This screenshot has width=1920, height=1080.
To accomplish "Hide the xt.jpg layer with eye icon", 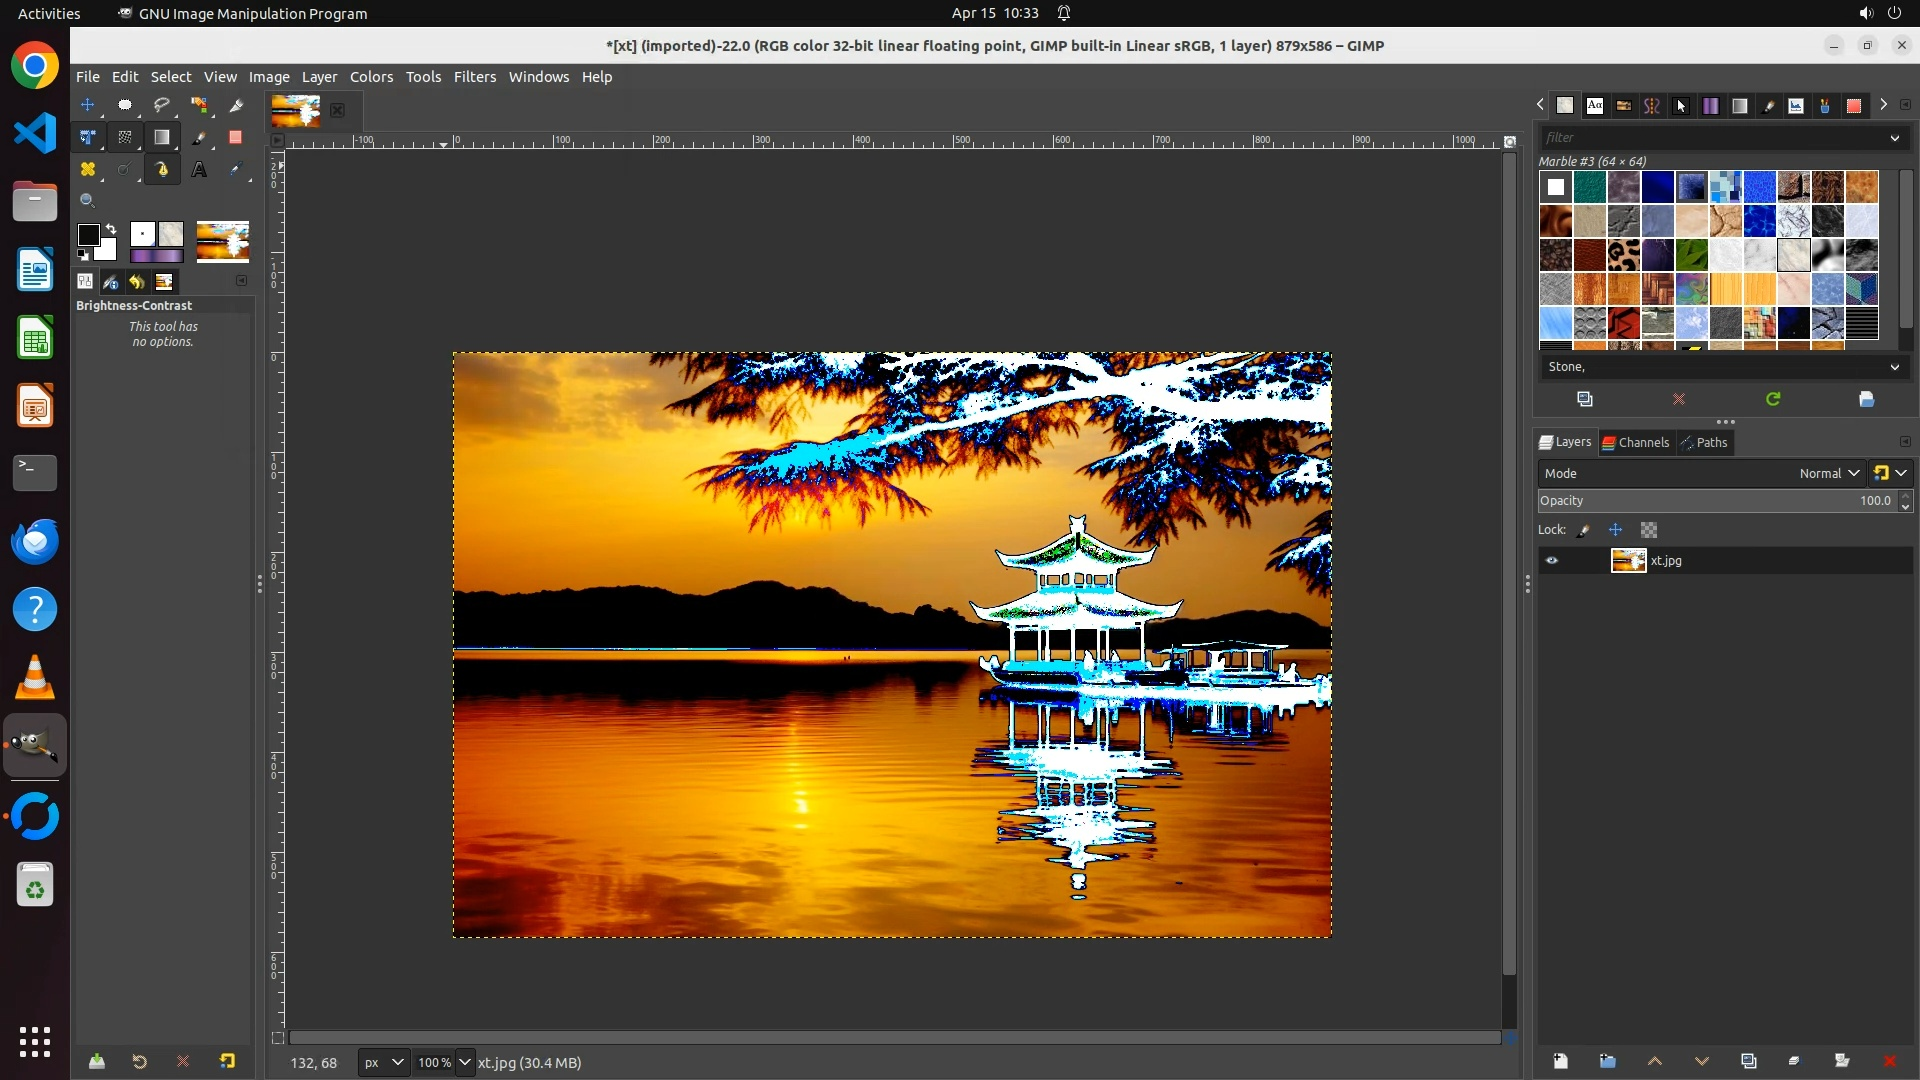I will pyautogui.click(x=1552, y=561).
